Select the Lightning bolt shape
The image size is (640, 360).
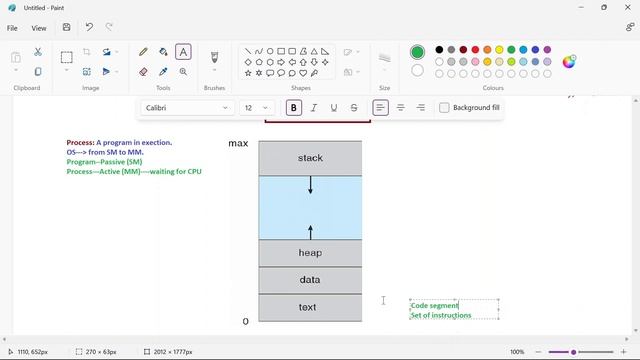pos(314,73)
